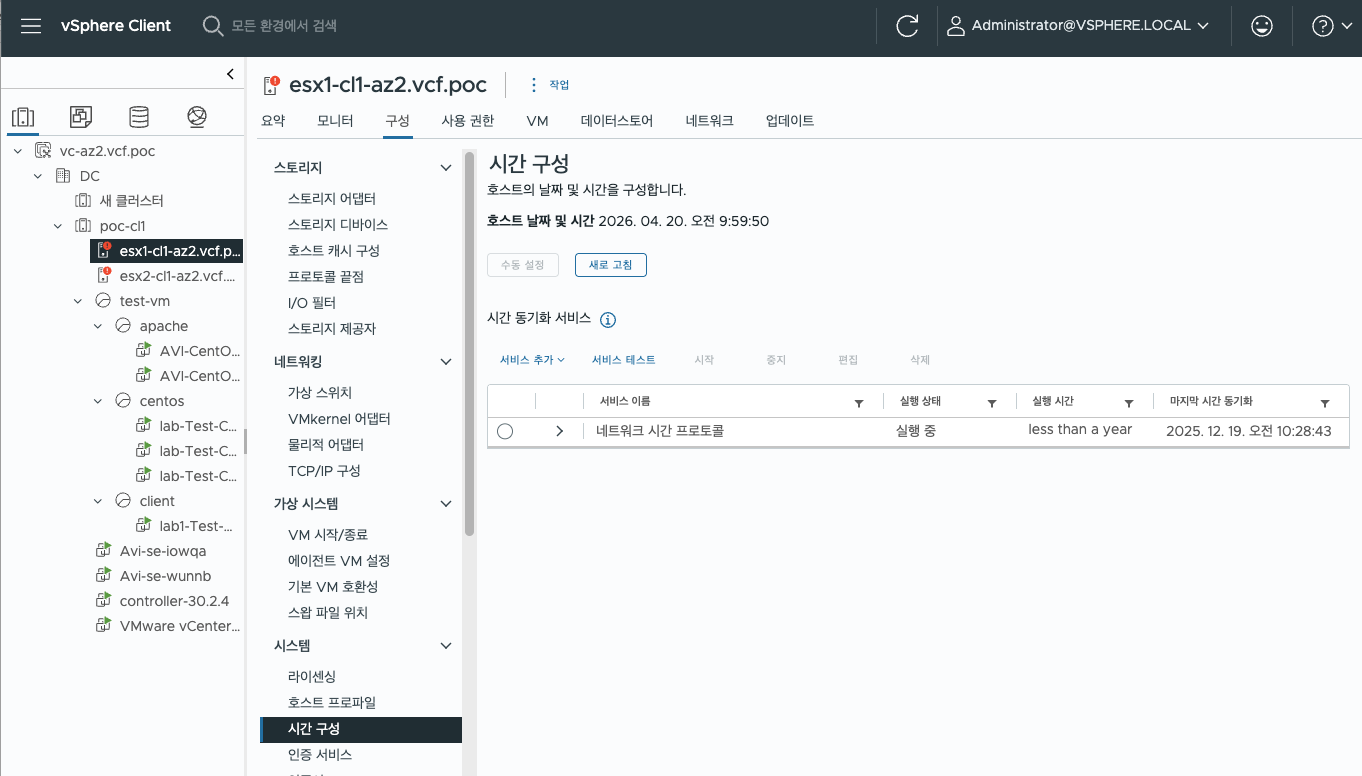The image size is (1362, 776).
Task: Collapse the 네트워킹 section
Action: tap(446, 362)
